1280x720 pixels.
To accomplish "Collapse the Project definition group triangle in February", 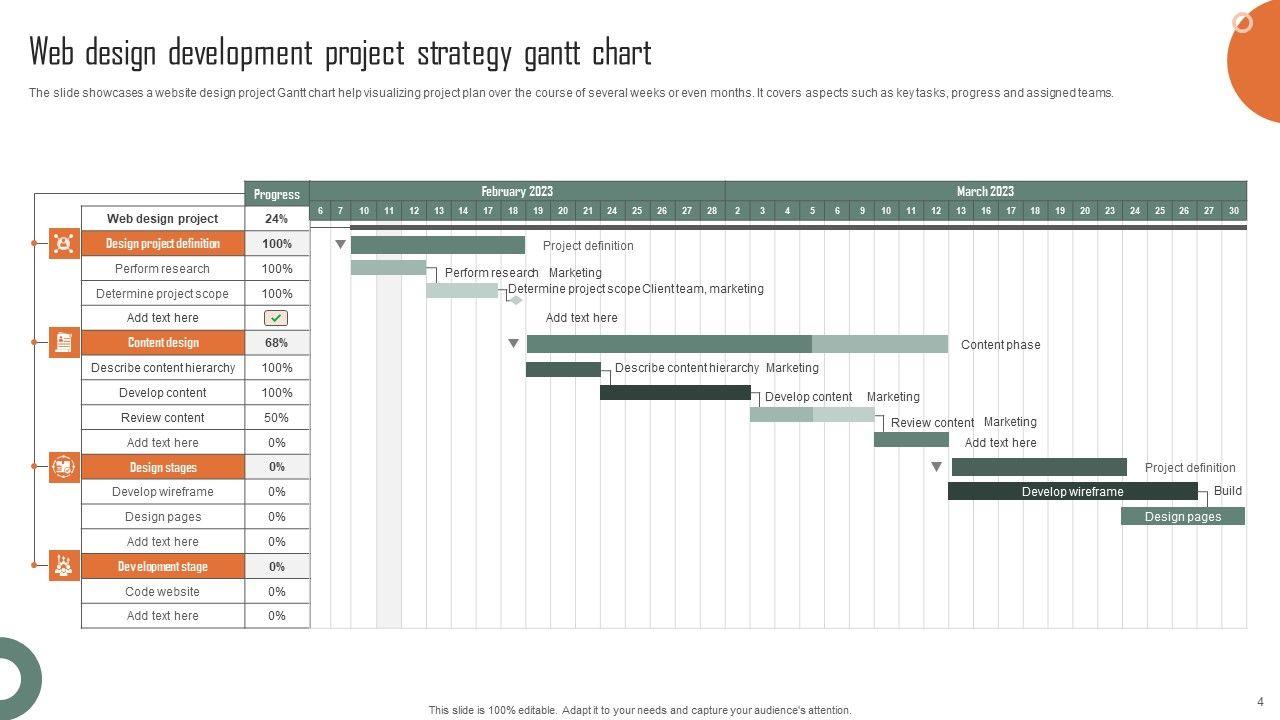I will (x=341, y=245).
